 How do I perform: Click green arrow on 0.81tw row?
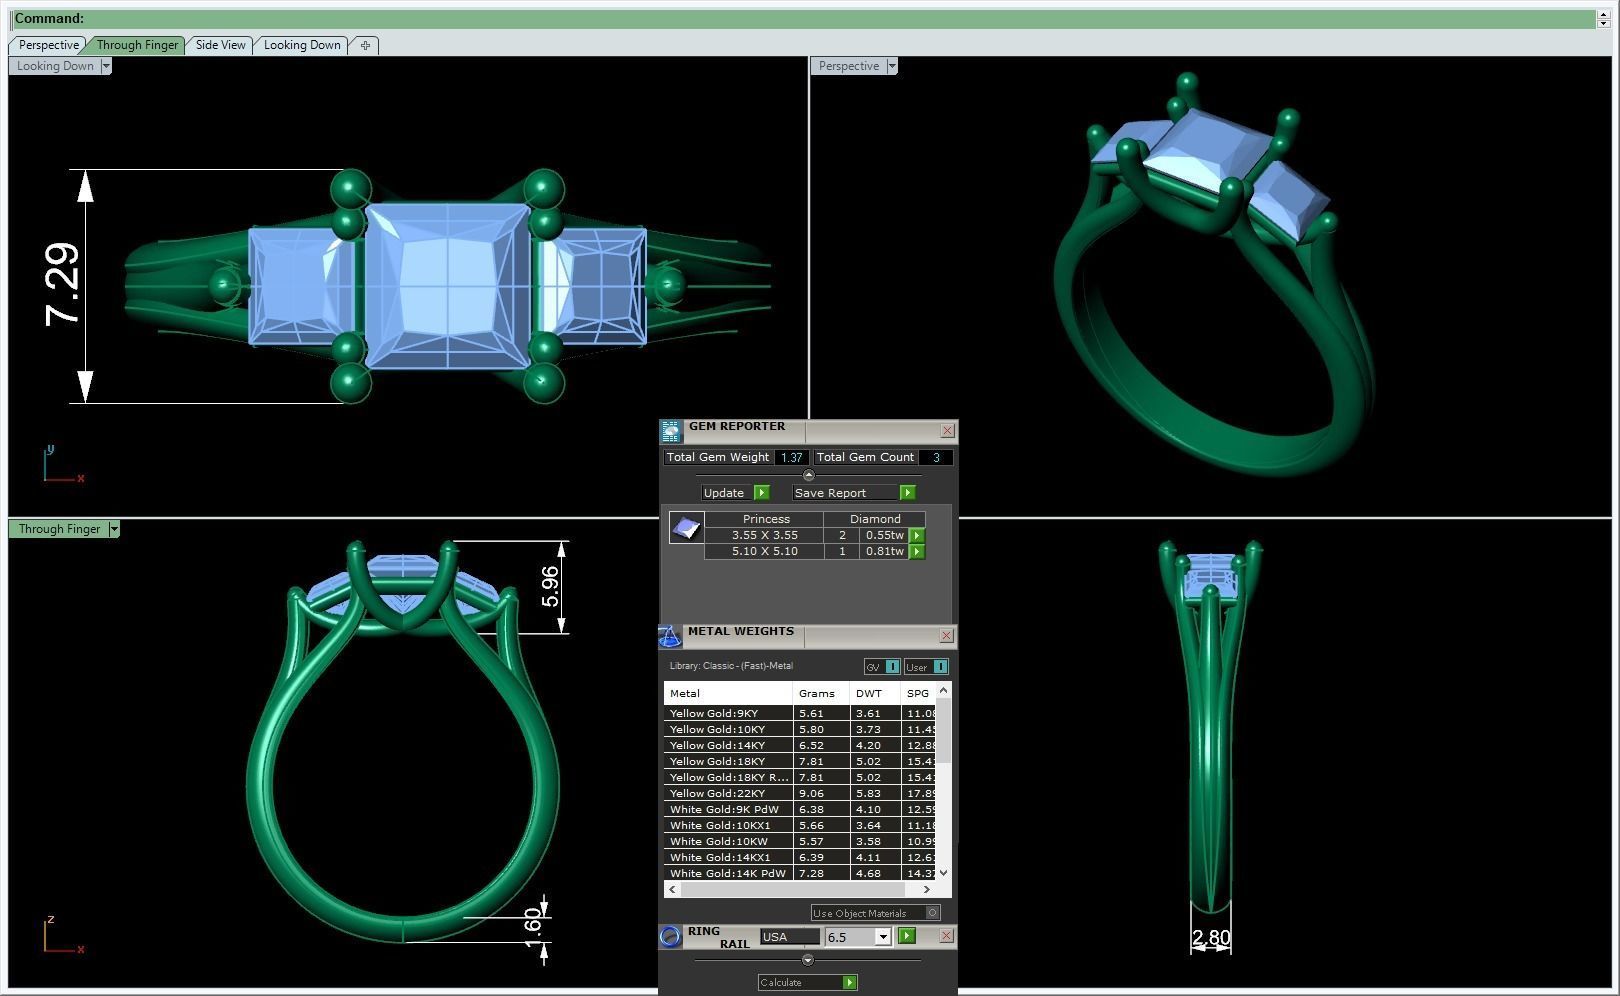[x=917, y=551]
